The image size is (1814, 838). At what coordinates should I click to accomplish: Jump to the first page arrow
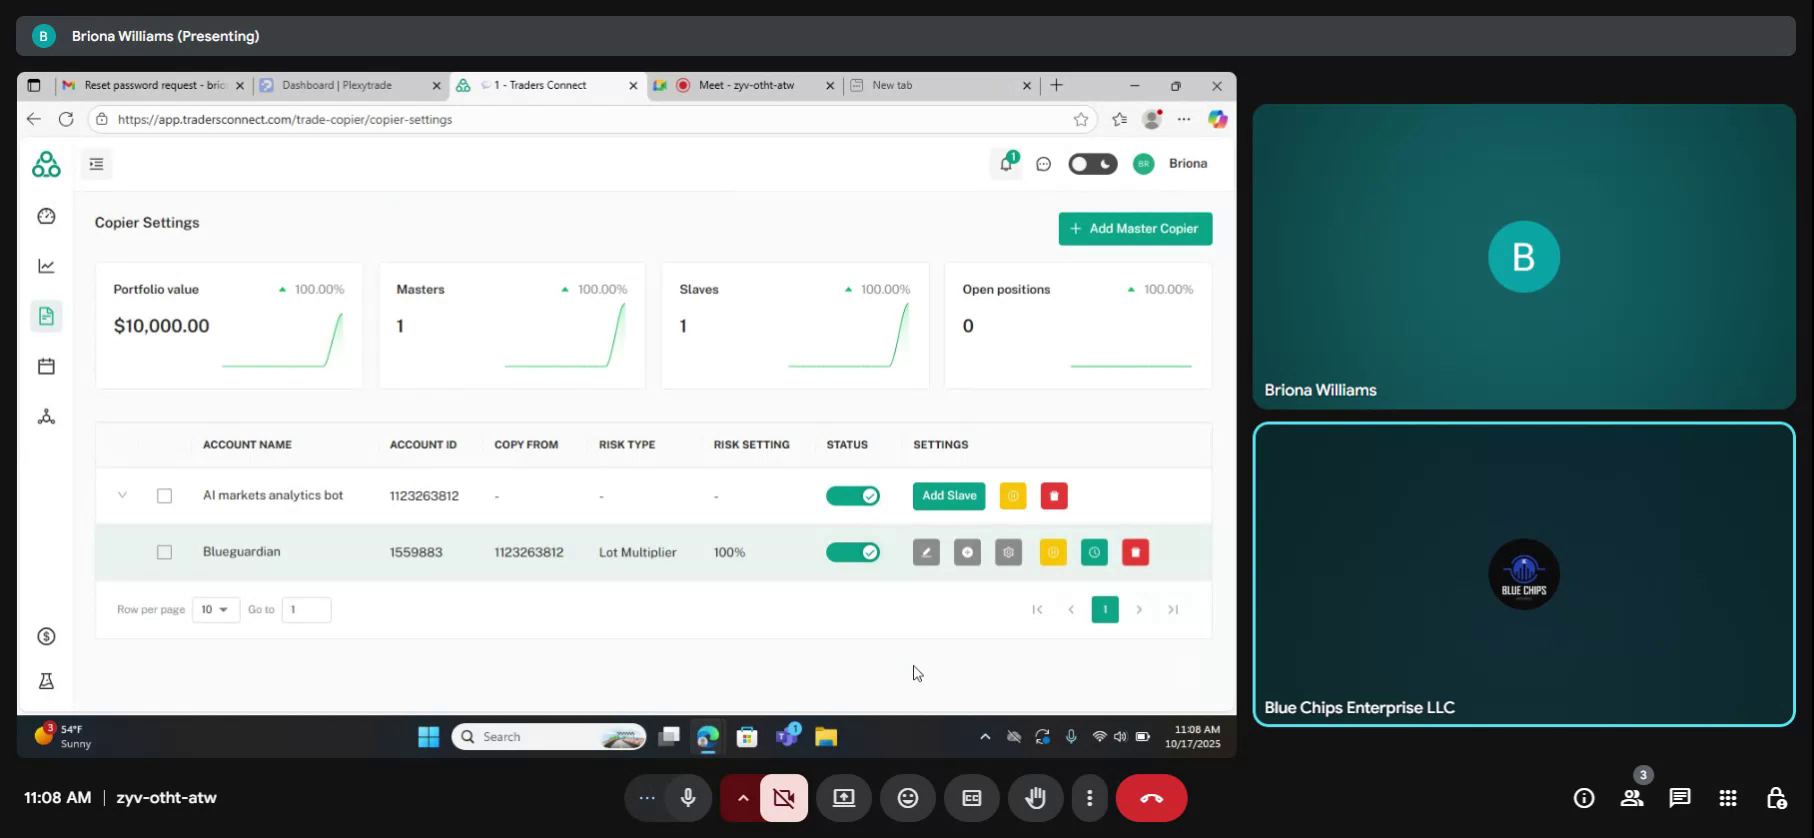(x=1037, y=610)
